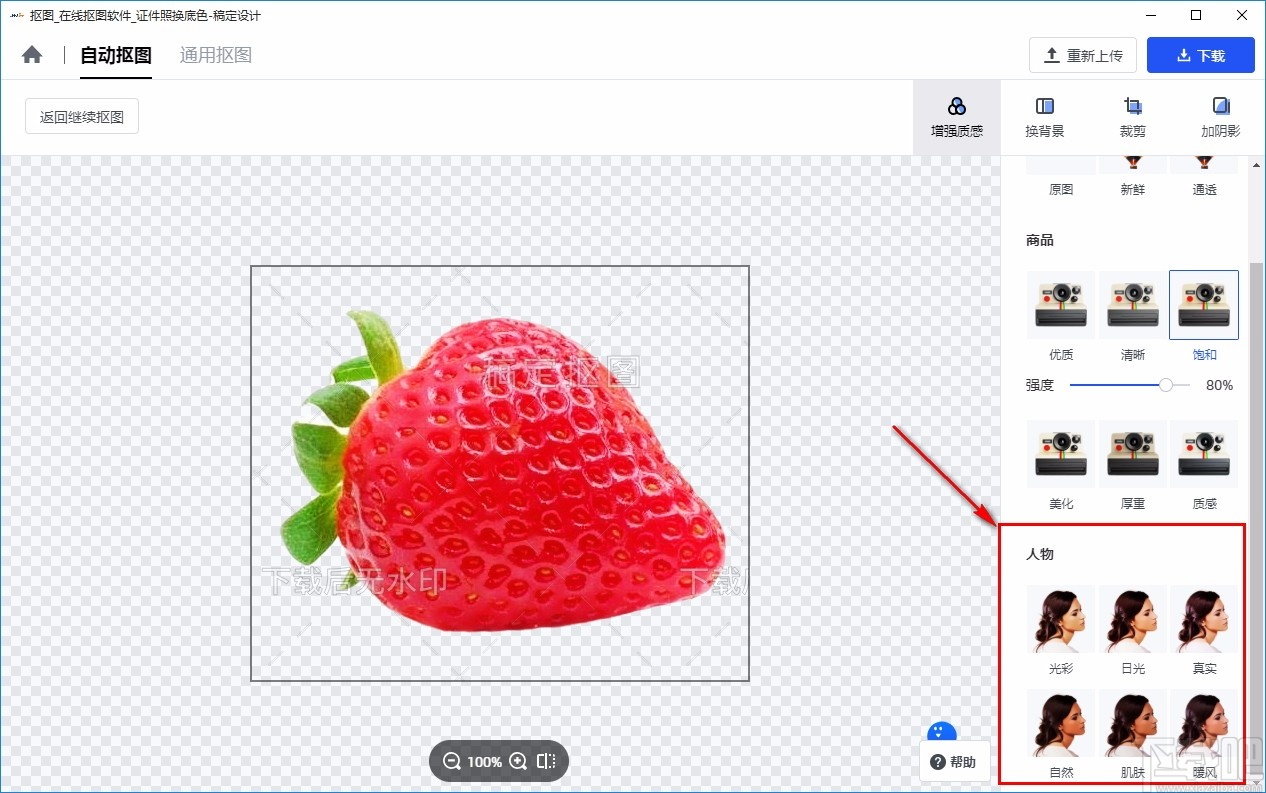Click the 人物 section heading
The height and width of the screenshot is (793, 1266).
point(1040,554)
